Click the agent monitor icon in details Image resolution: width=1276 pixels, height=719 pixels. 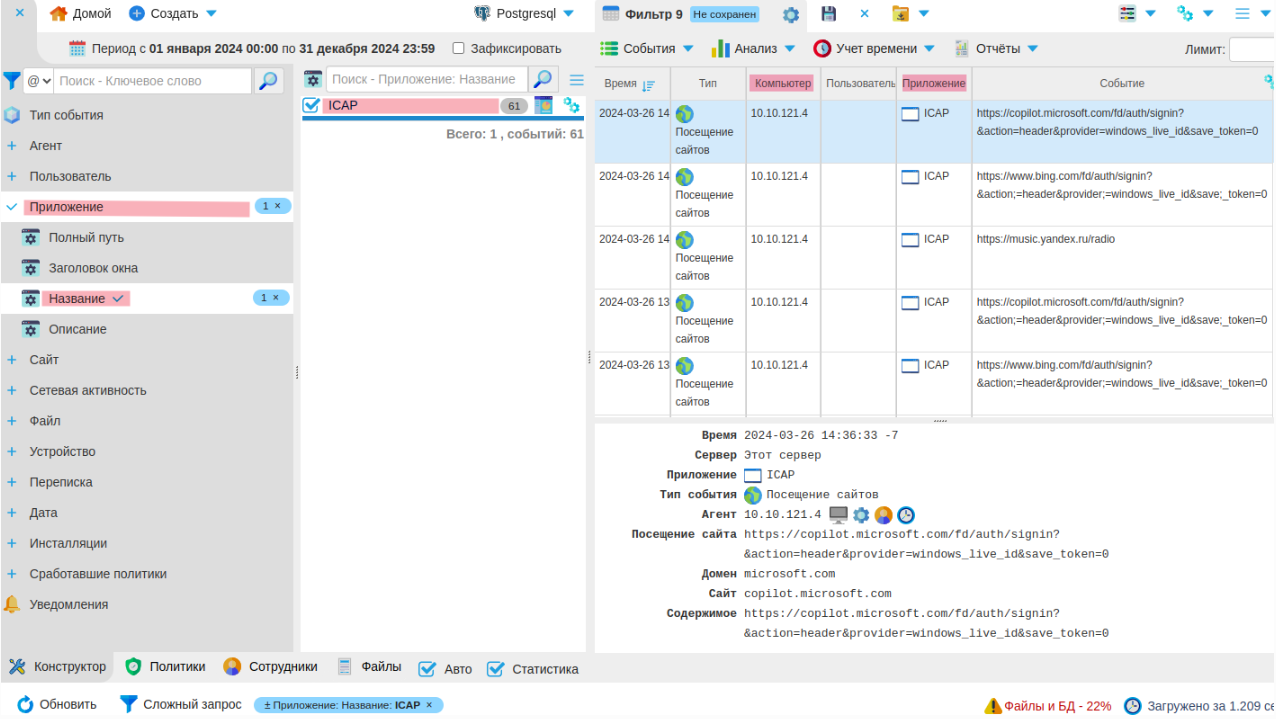[838, 515]
